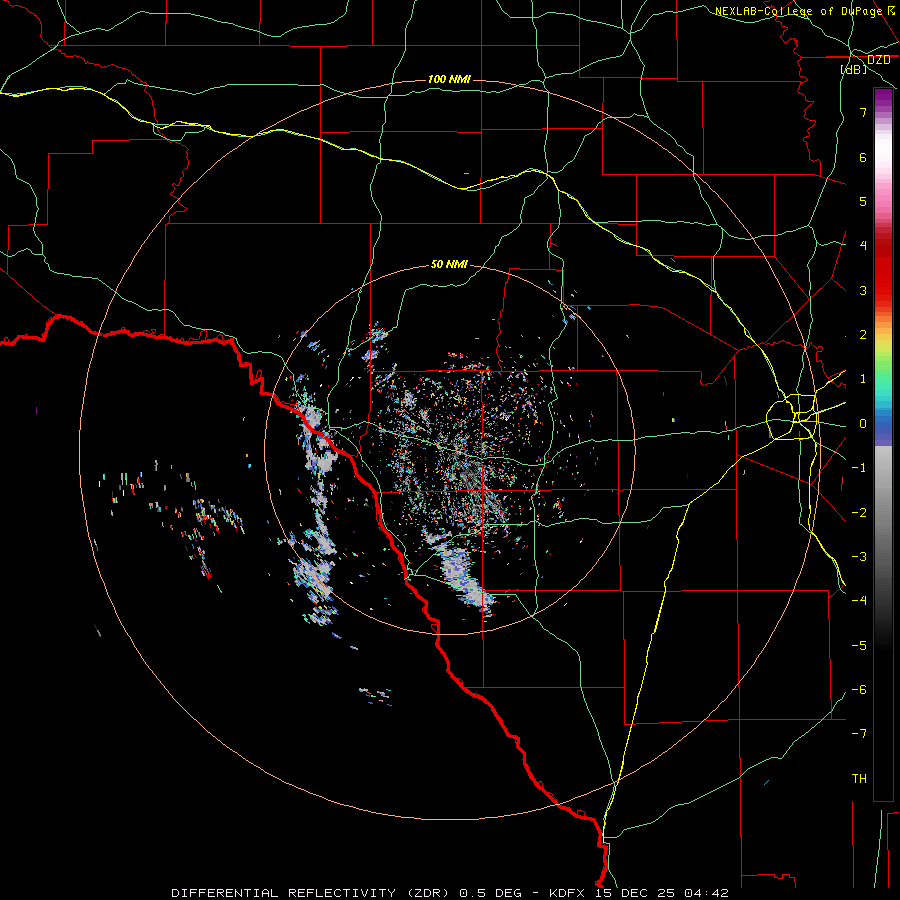The image size is (900, 900).
Task: Click the "1" value on the color scale
Action: pyautogui.click(x=863, y=379)
